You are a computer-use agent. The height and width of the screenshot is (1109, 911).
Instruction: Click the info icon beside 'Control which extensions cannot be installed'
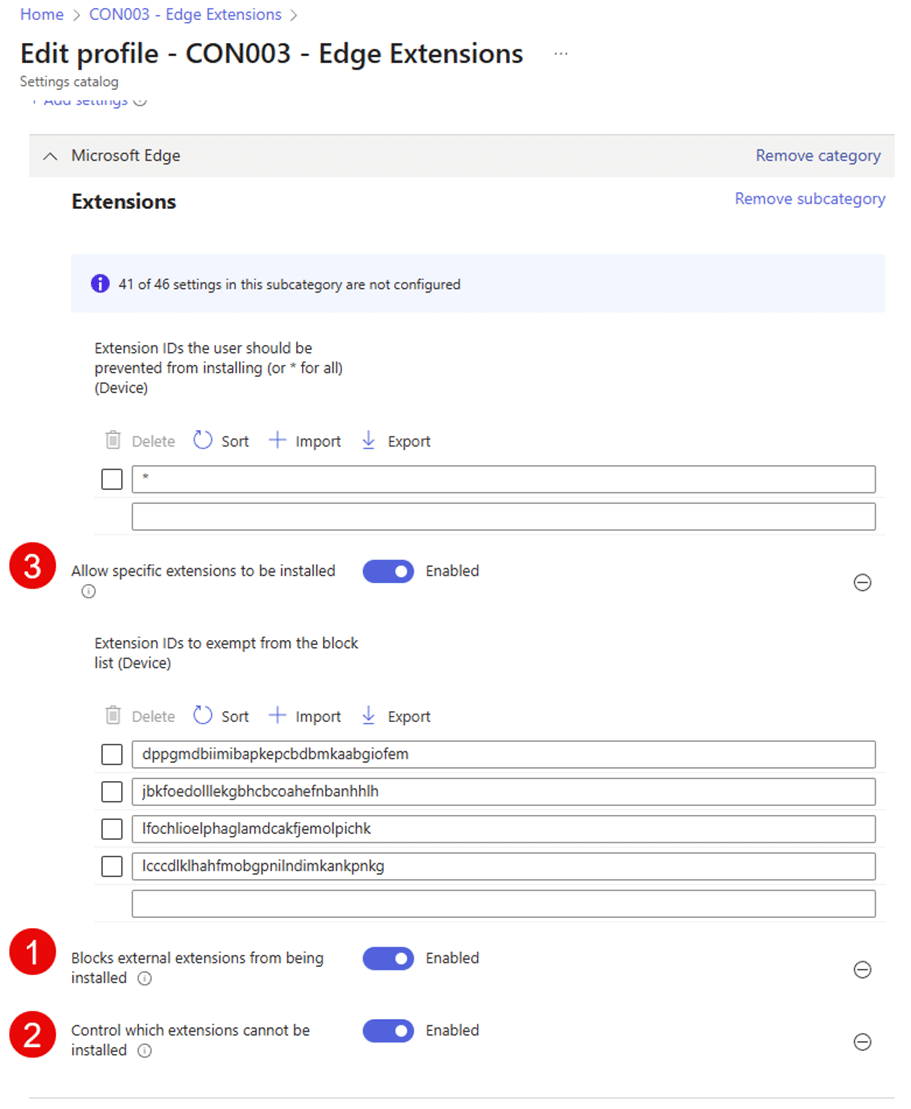pos(144,1051)
